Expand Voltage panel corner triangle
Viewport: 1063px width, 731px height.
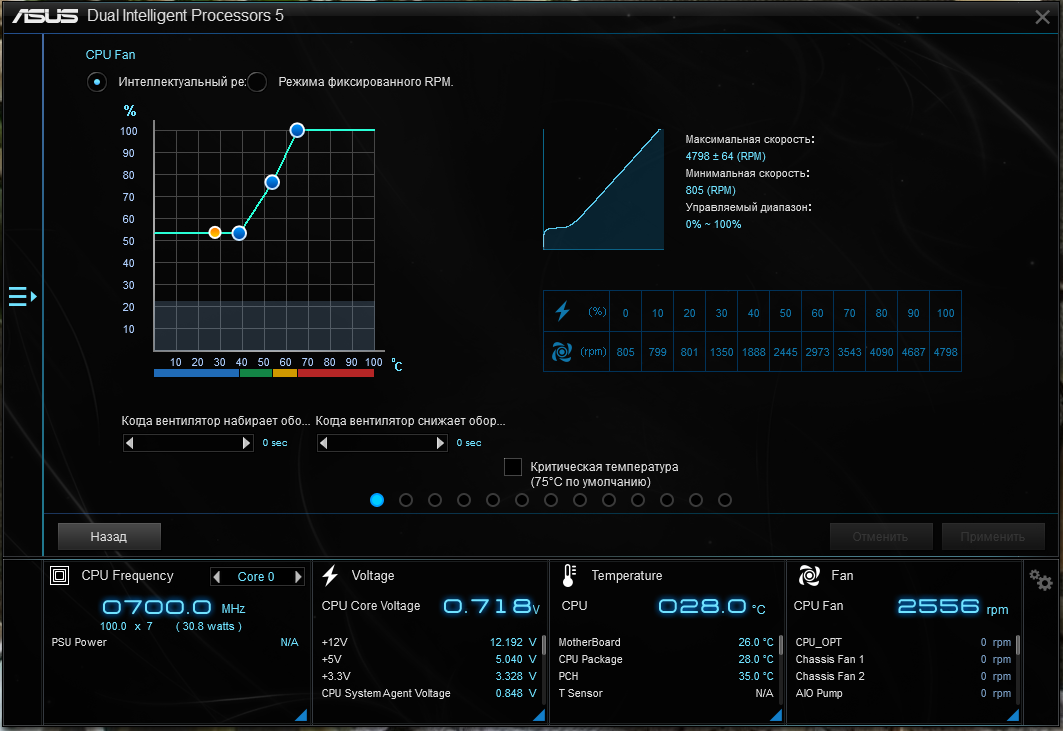pos(539,715)
